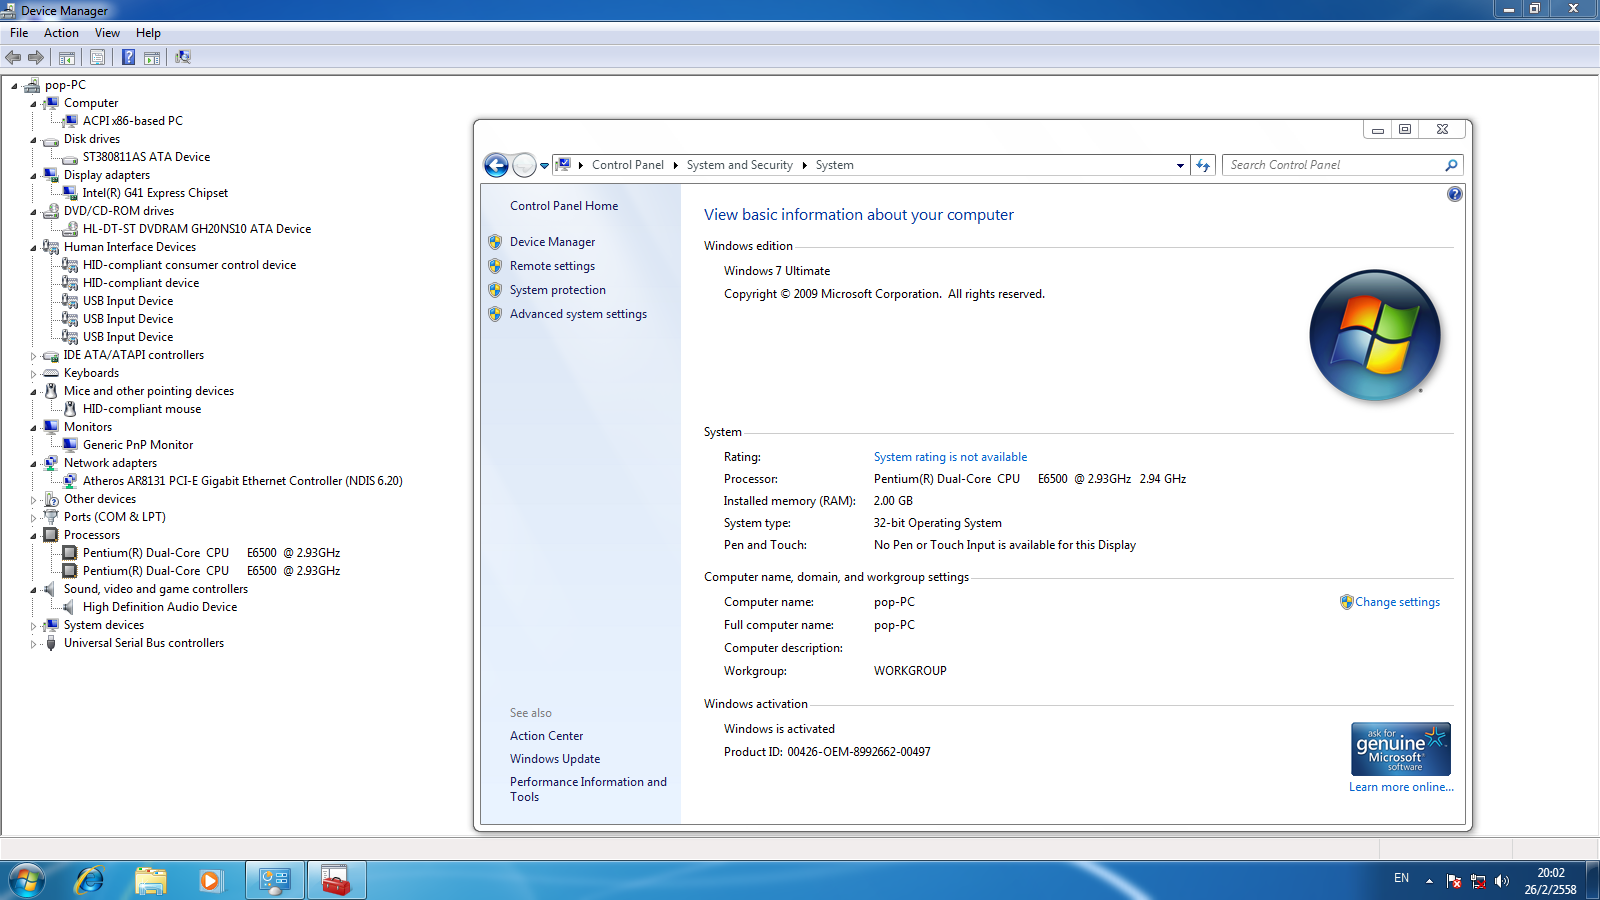Select the HID-compliant mouse device icon
1600x900 pixels.
pos(70,409)
